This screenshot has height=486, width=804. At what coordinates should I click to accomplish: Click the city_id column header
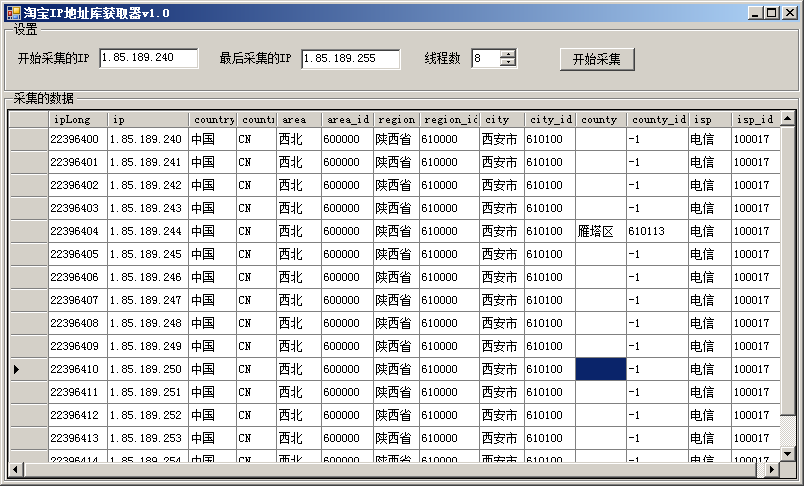click(550, 119)
